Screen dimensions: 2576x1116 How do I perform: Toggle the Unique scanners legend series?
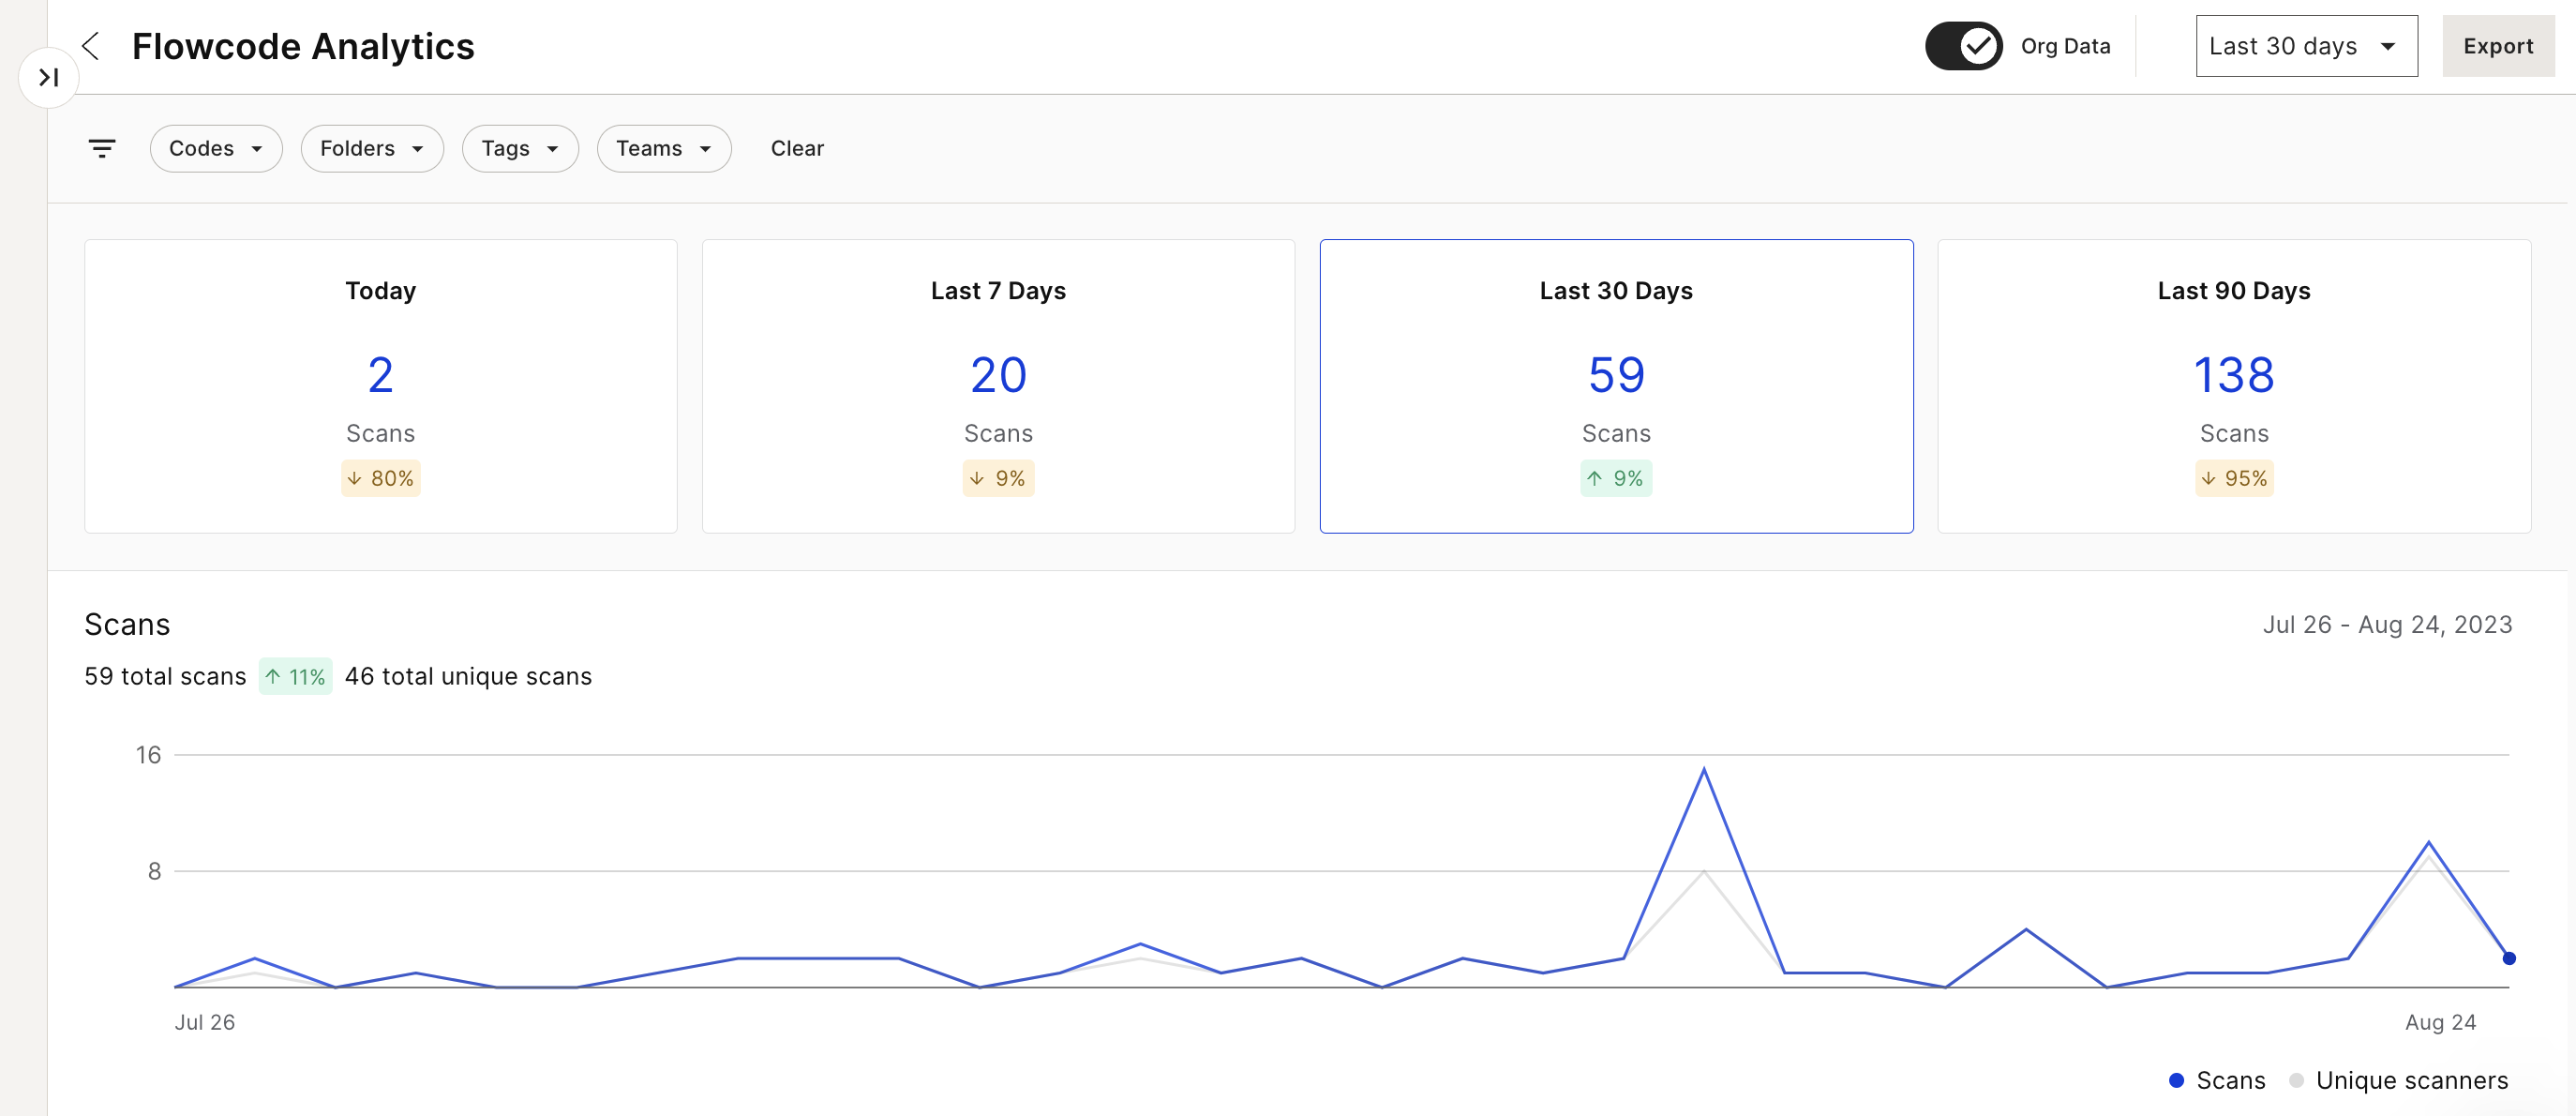click(x=2398, y=1081)
